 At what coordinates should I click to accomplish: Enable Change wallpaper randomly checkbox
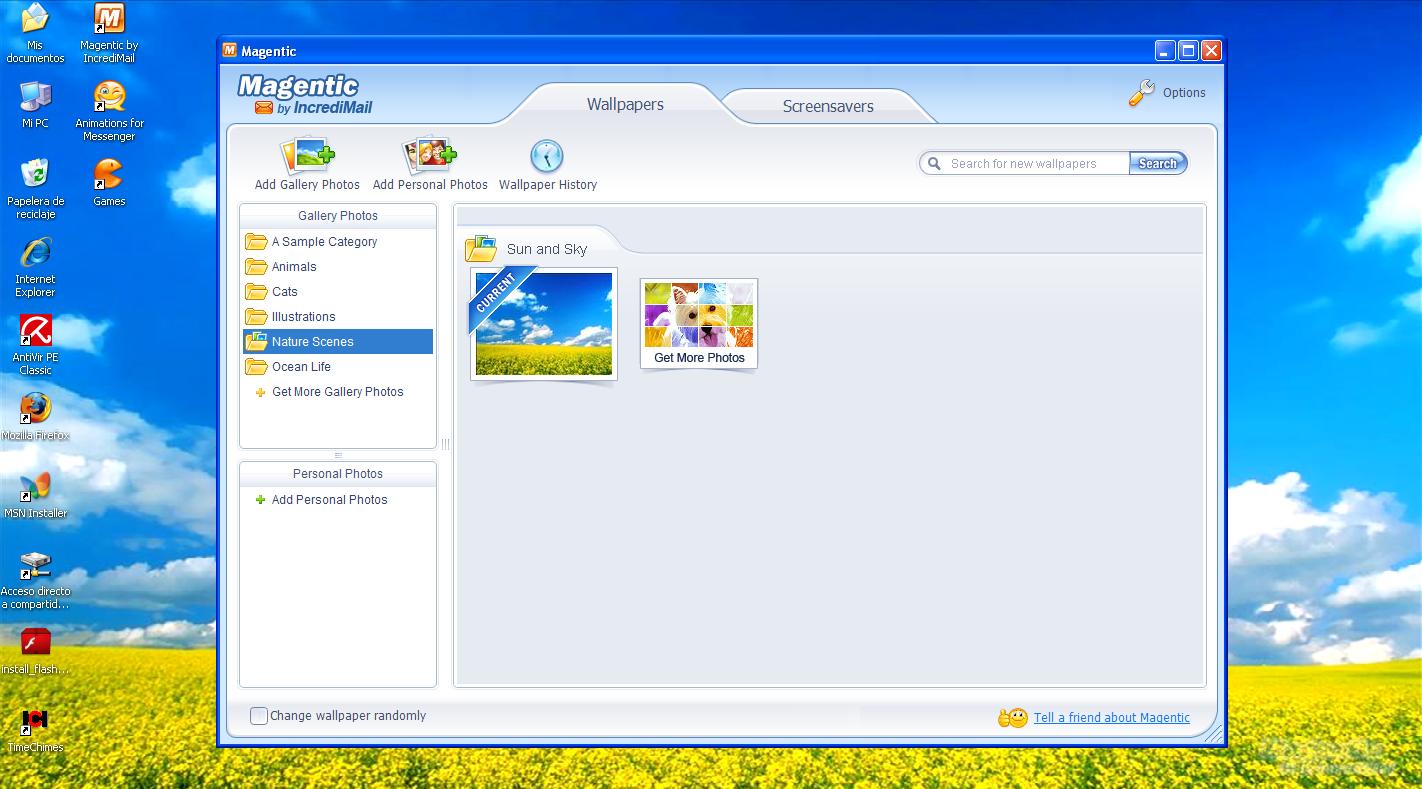coord(259,716)
